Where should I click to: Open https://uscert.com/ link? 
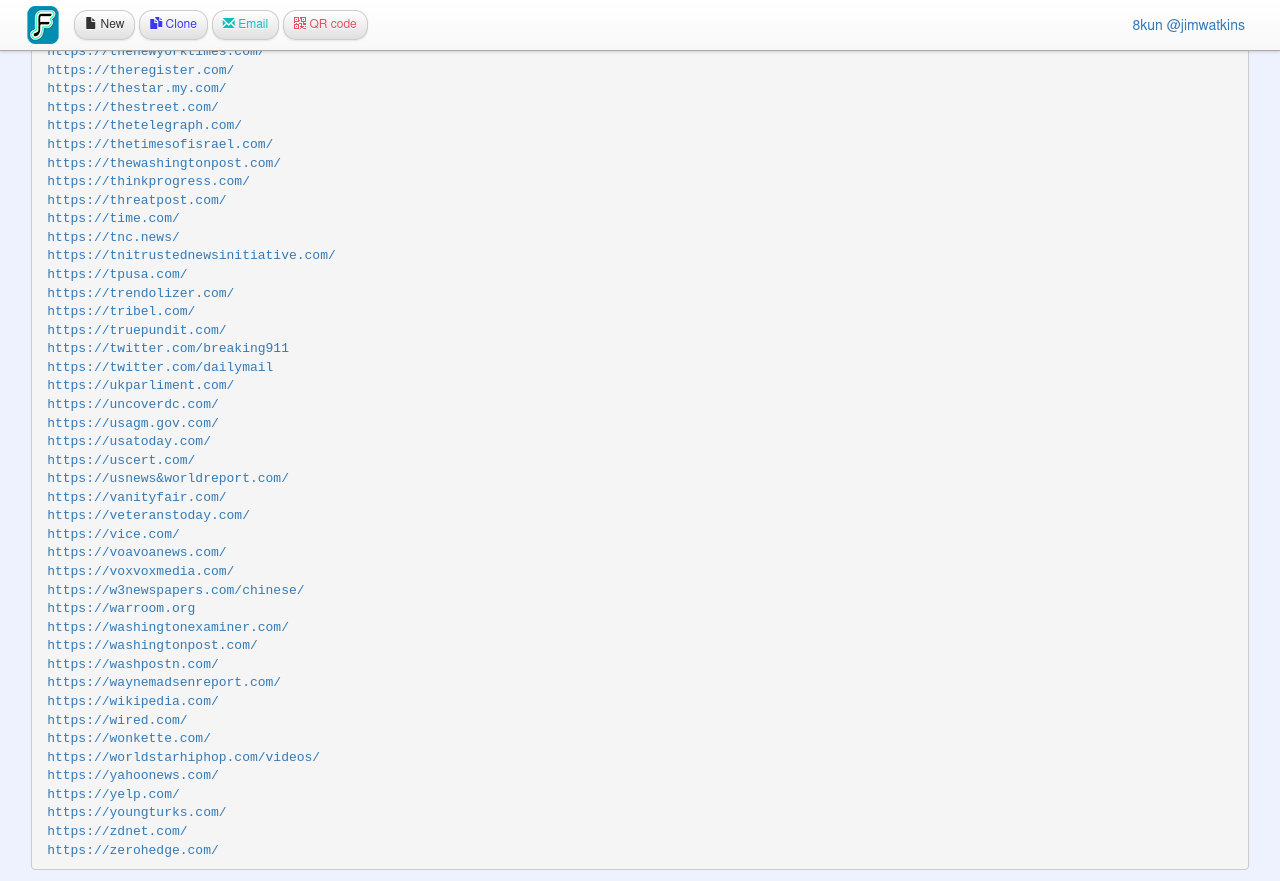tap(121, 460)
